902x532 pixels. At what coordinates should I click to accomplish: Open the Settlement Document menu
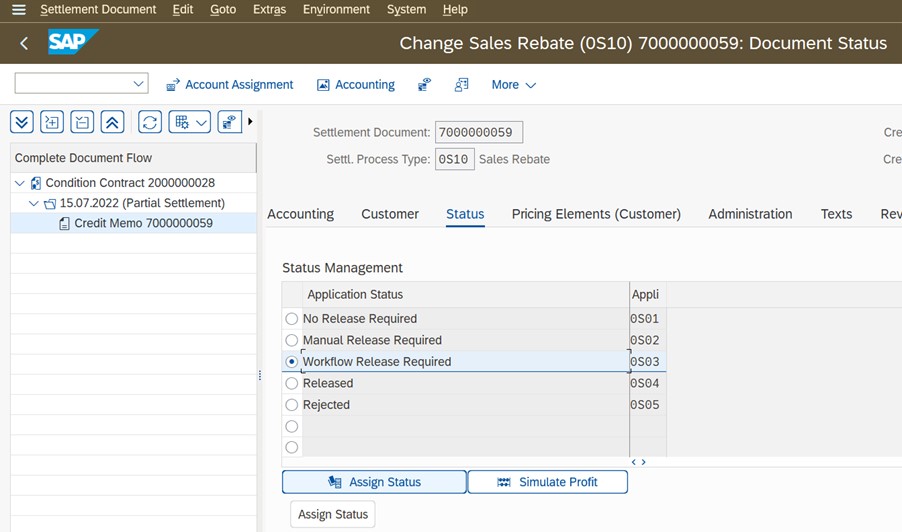tap(98, 10)
